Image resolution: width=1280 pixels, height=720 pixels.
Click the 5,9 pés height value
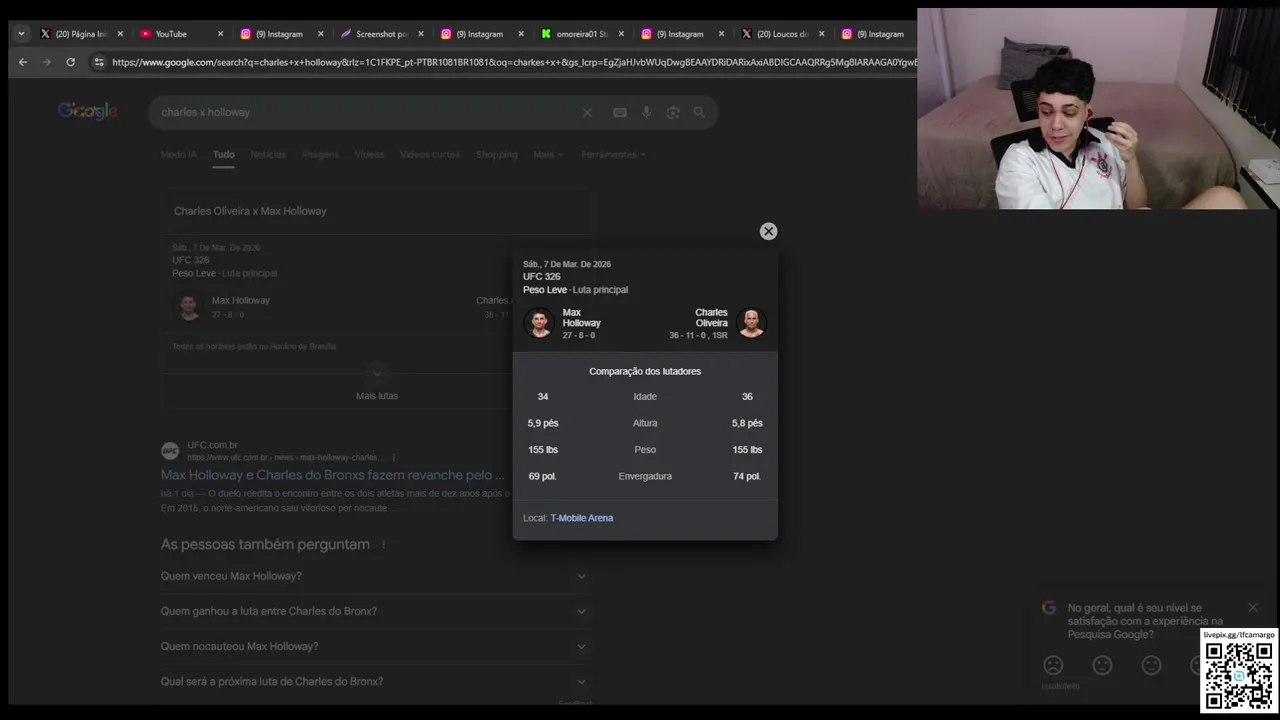point(543,423)
